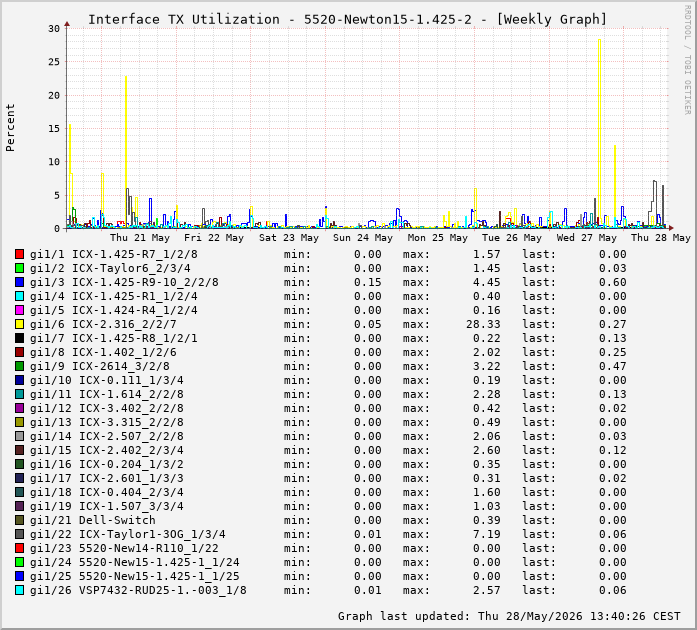Click max value 2.60 for gi1/15
The height and width of the screenshot is (630, 697).
click(x=487, y=450)
